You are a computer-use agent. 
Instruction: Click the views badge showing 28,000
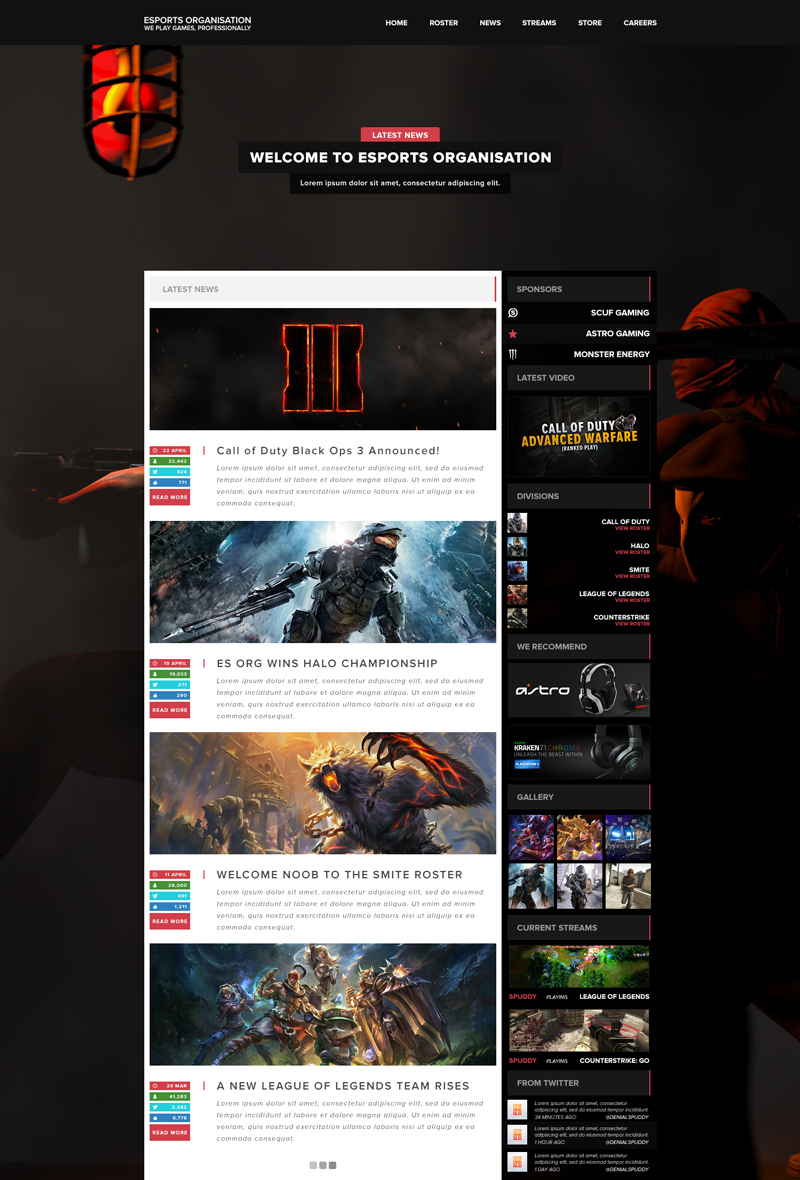point(169,885)
